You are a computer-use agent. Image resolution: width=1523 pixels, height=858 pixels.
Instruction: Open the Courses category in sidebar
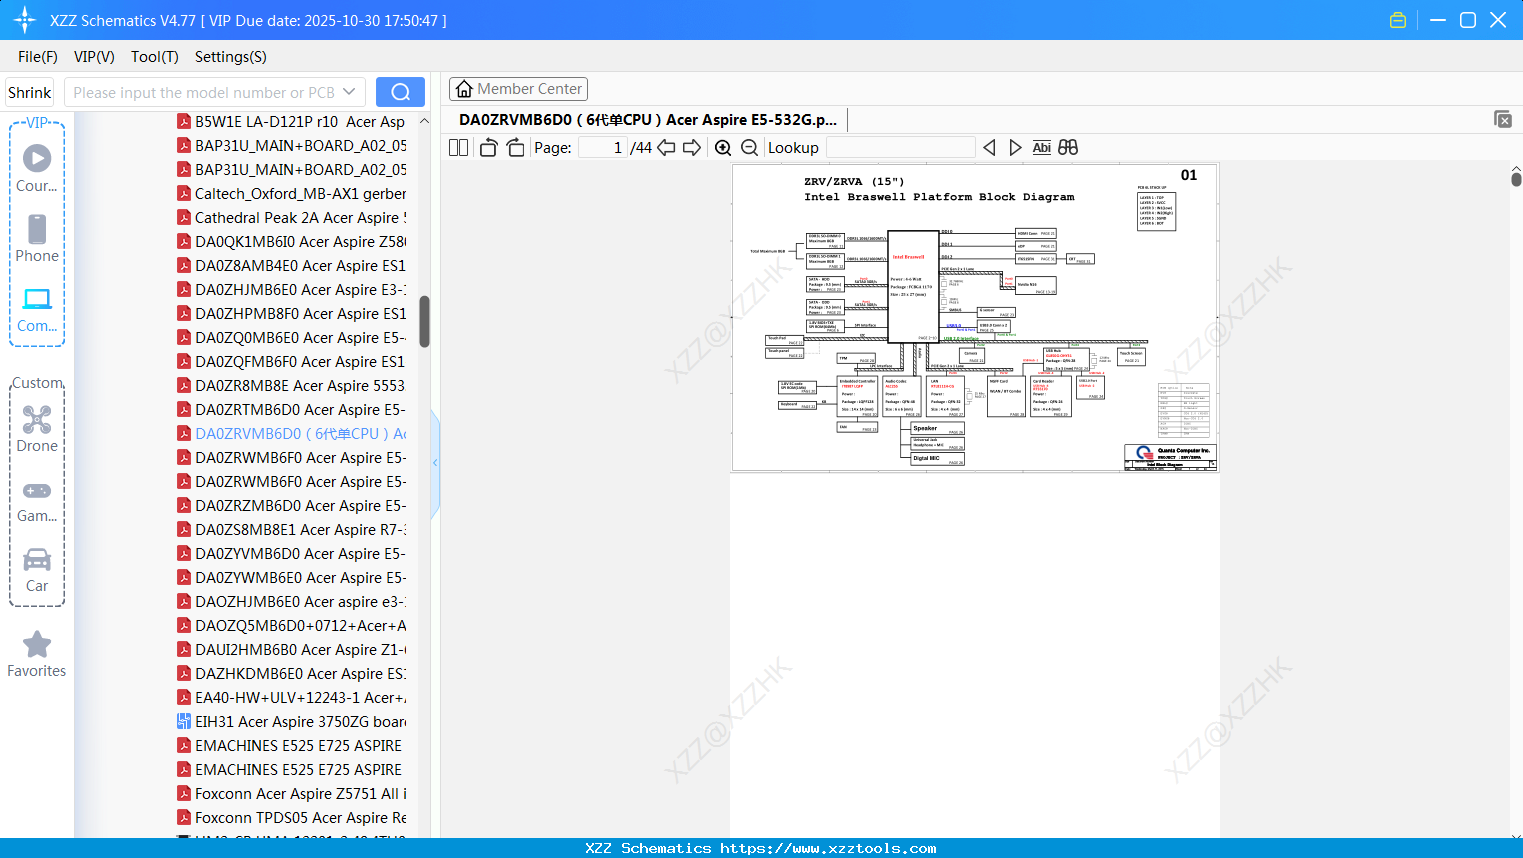click(37, 168)
